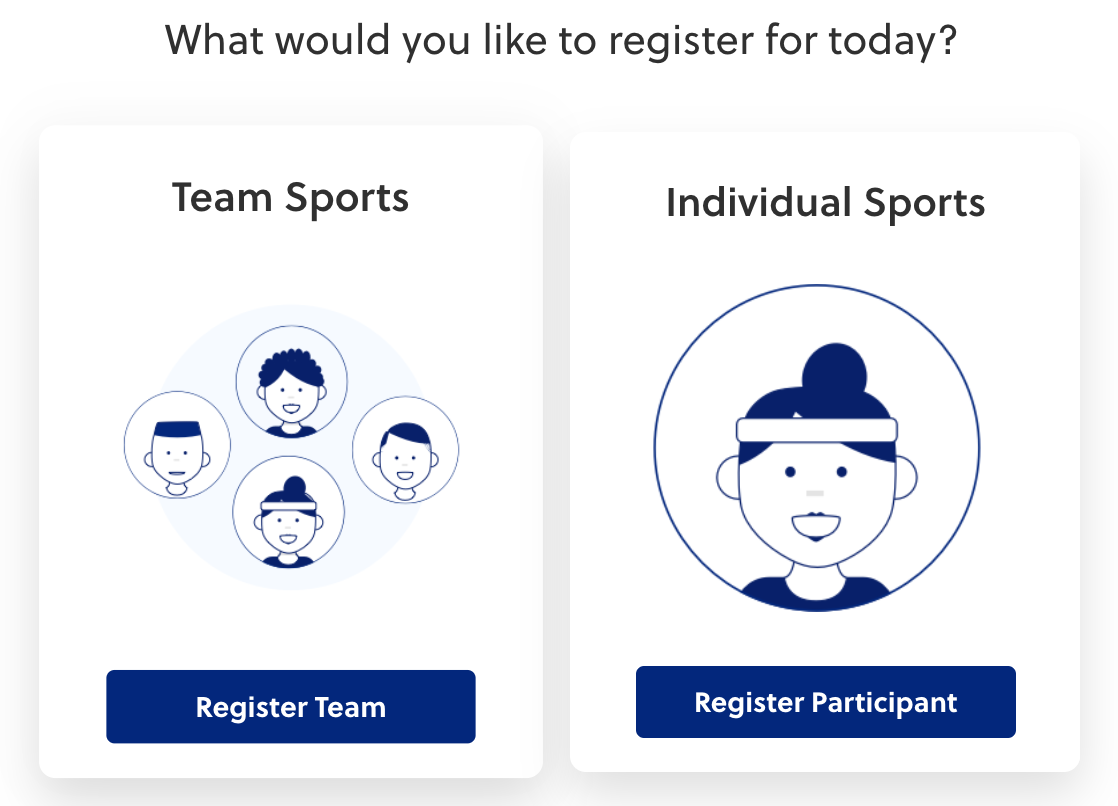This screenshot has width=1118, height=806.
Task: Click the large avatar's left ear
Action: [x=729, y=479]
